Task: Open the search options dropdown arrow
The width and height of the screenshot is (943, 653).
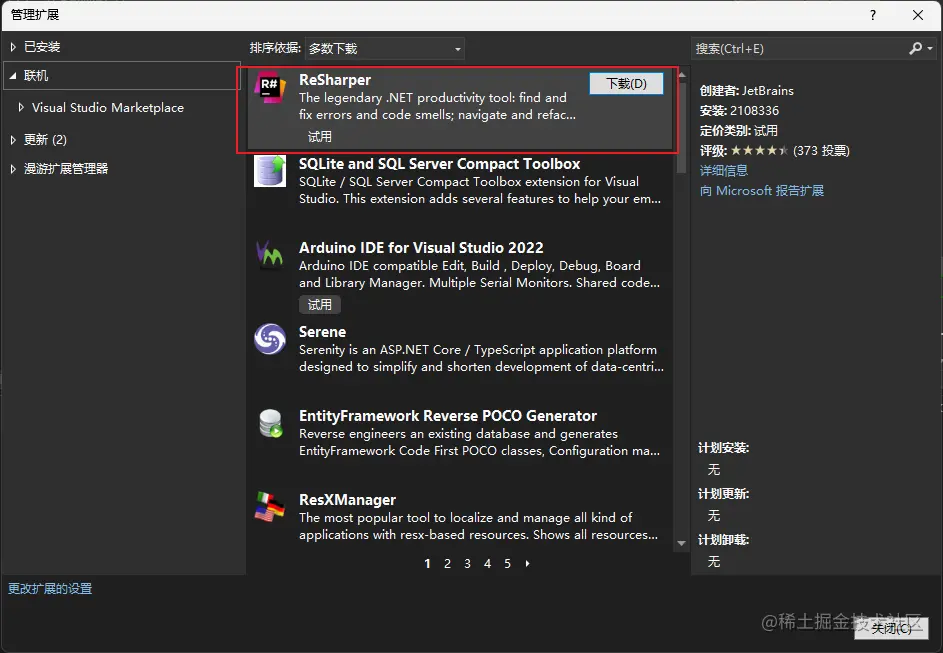Action: tap(930, 48)
